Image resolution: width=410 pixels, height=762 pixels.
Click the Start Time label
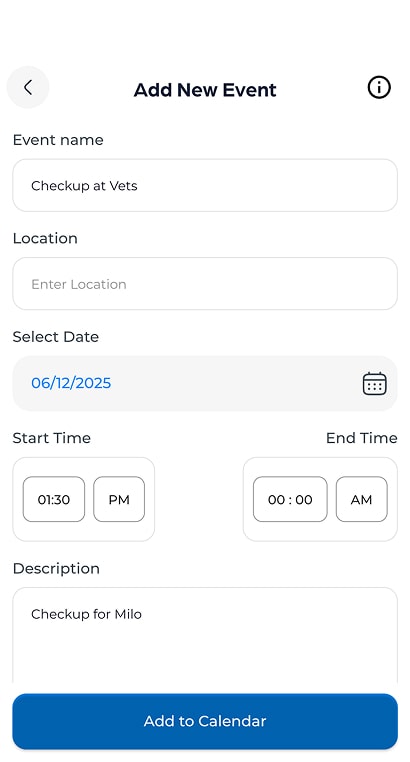(51, 438)
